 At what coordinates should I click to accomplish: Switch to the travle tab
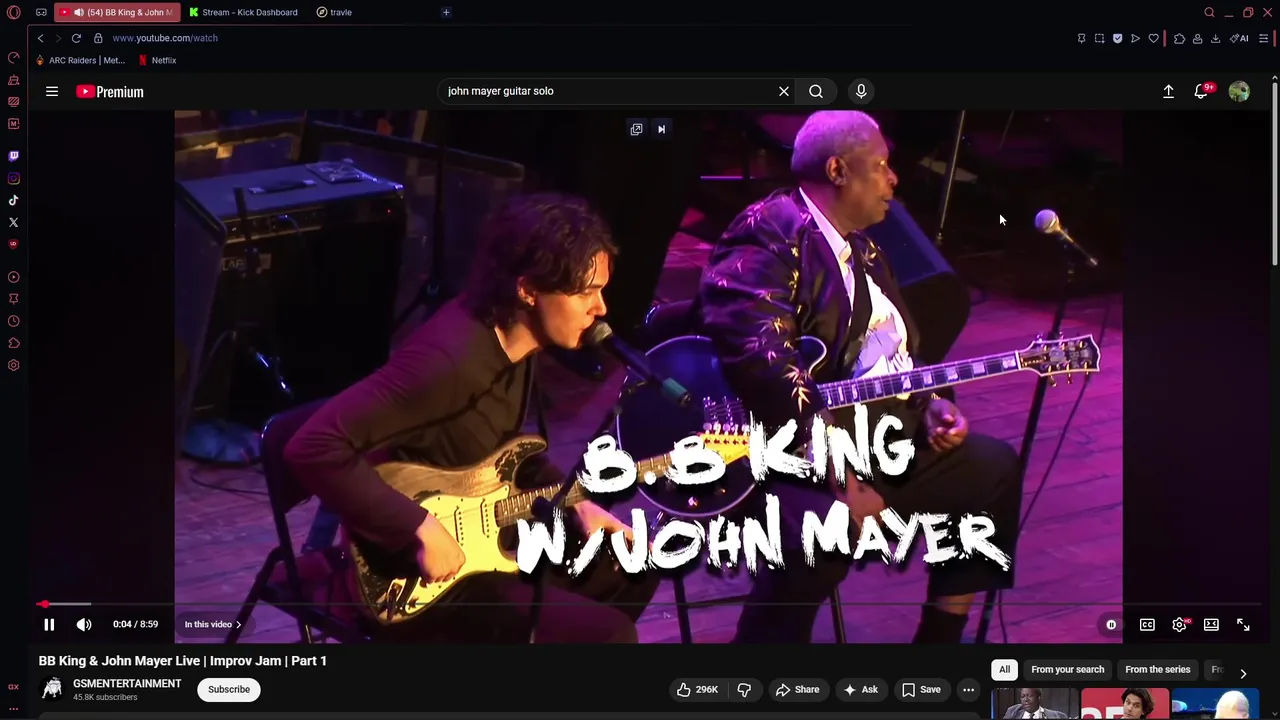334,12
